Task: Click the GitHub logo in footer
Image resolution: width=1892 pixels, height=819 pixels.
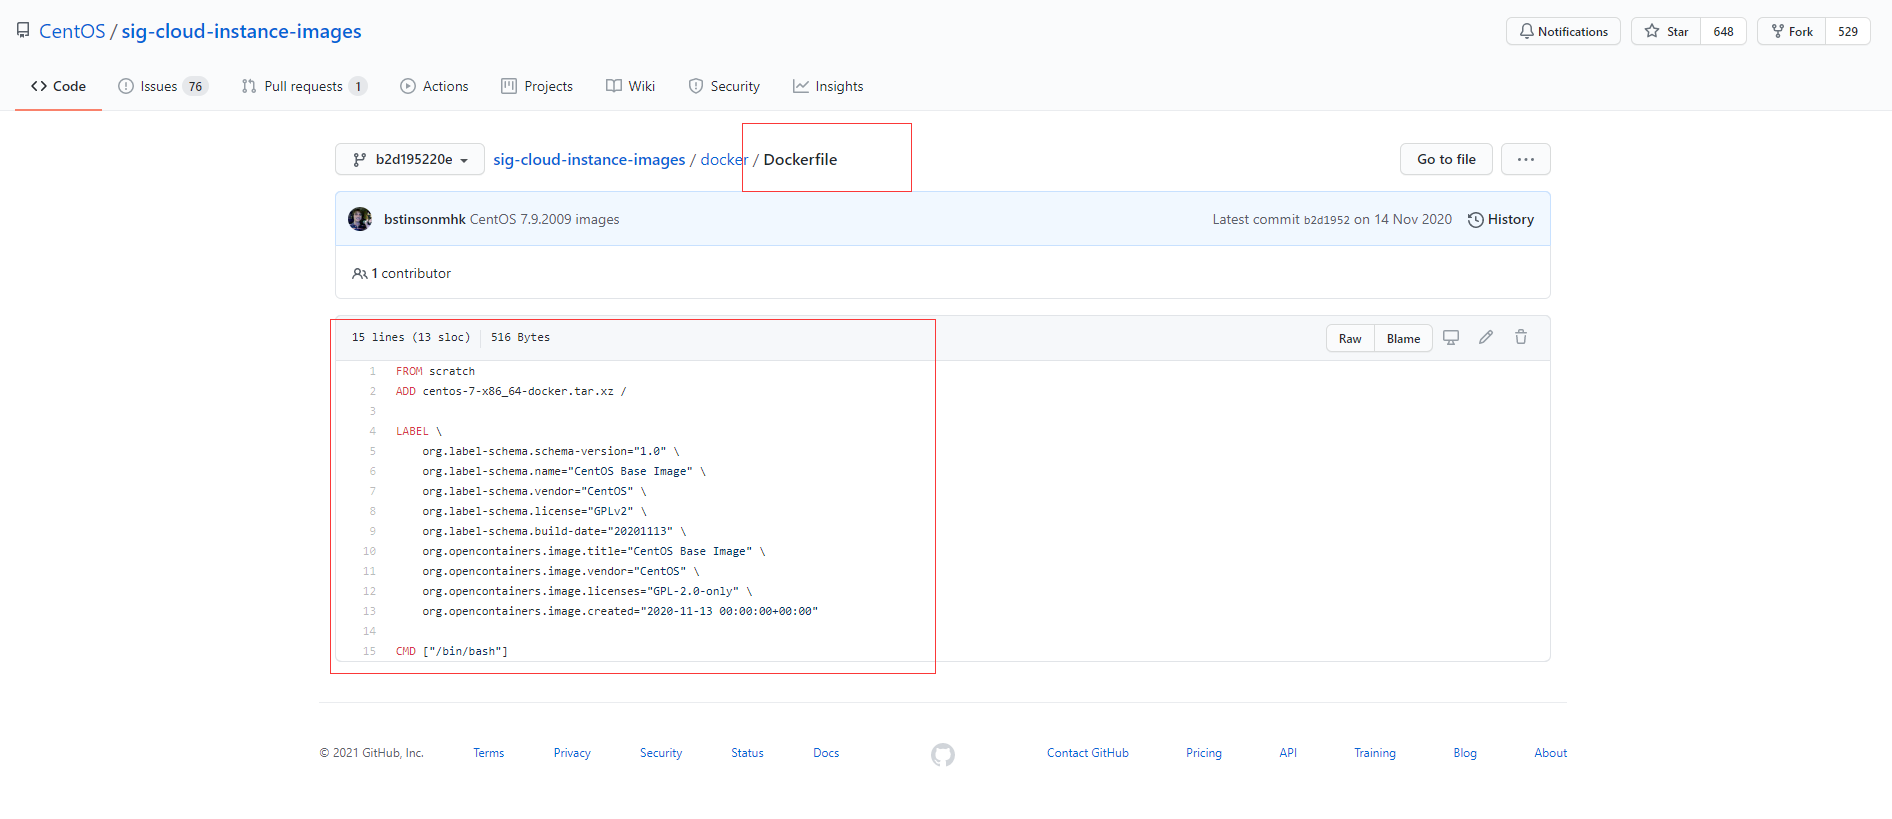Action: coord(943,754)
